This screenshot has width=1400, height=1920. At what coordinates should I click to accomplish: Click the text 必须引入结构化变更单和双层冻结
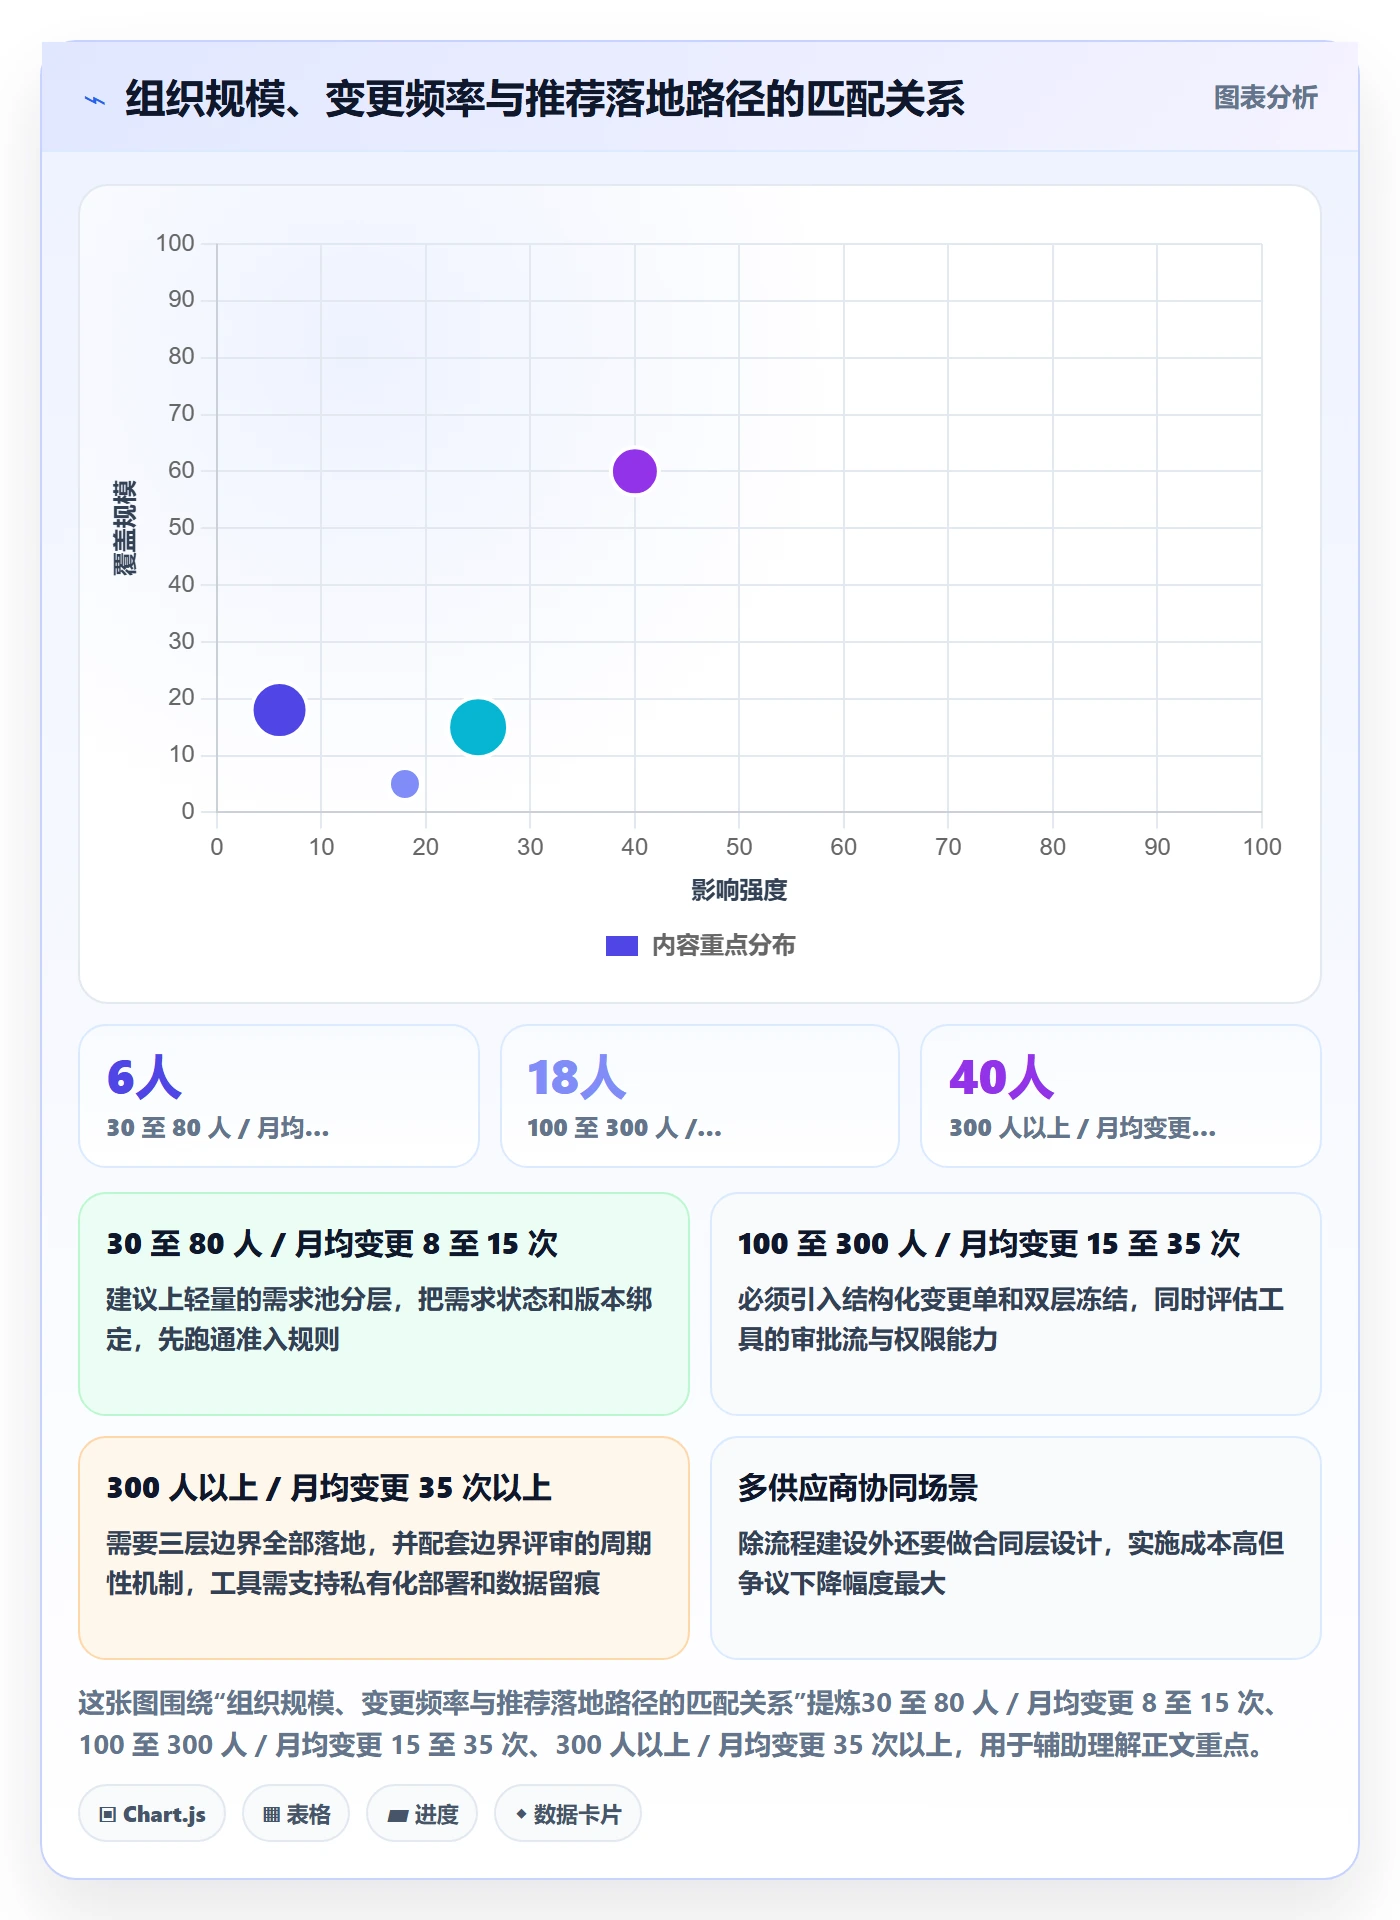point(933,1299)
